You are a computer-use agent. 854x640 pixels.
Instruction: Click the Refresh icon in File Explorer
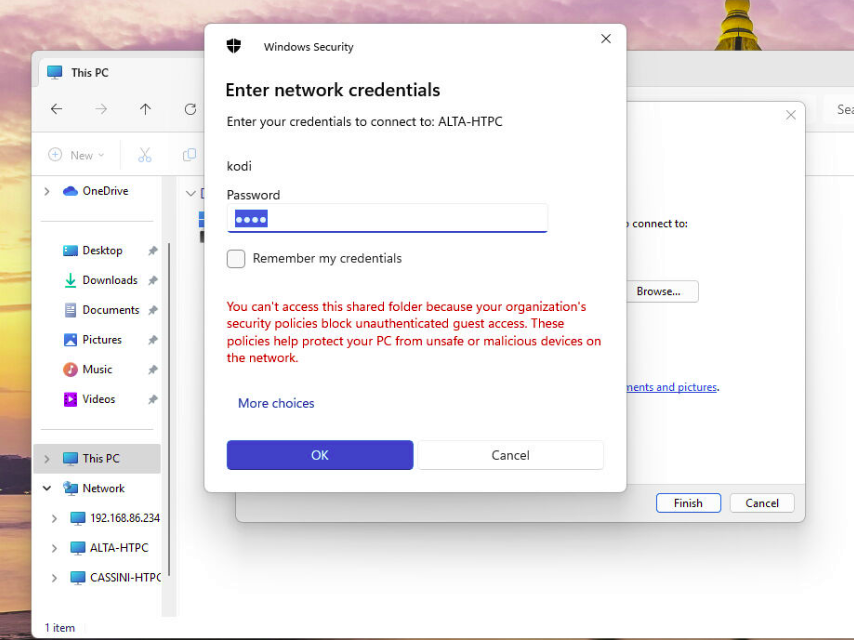[190, 109]
